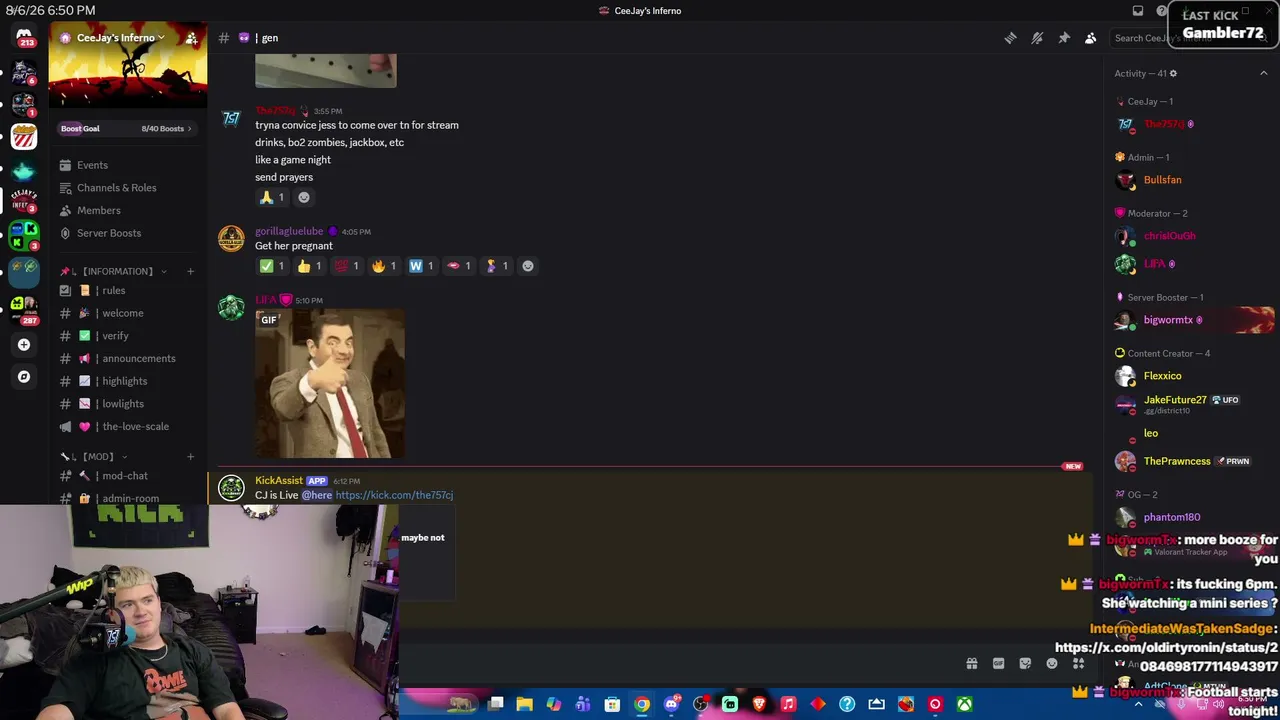The height and width of the screenshot is (720, 1280).
Task: Open the Boost Goal 8/40 Boosts bar
Action: click(126, 128)
